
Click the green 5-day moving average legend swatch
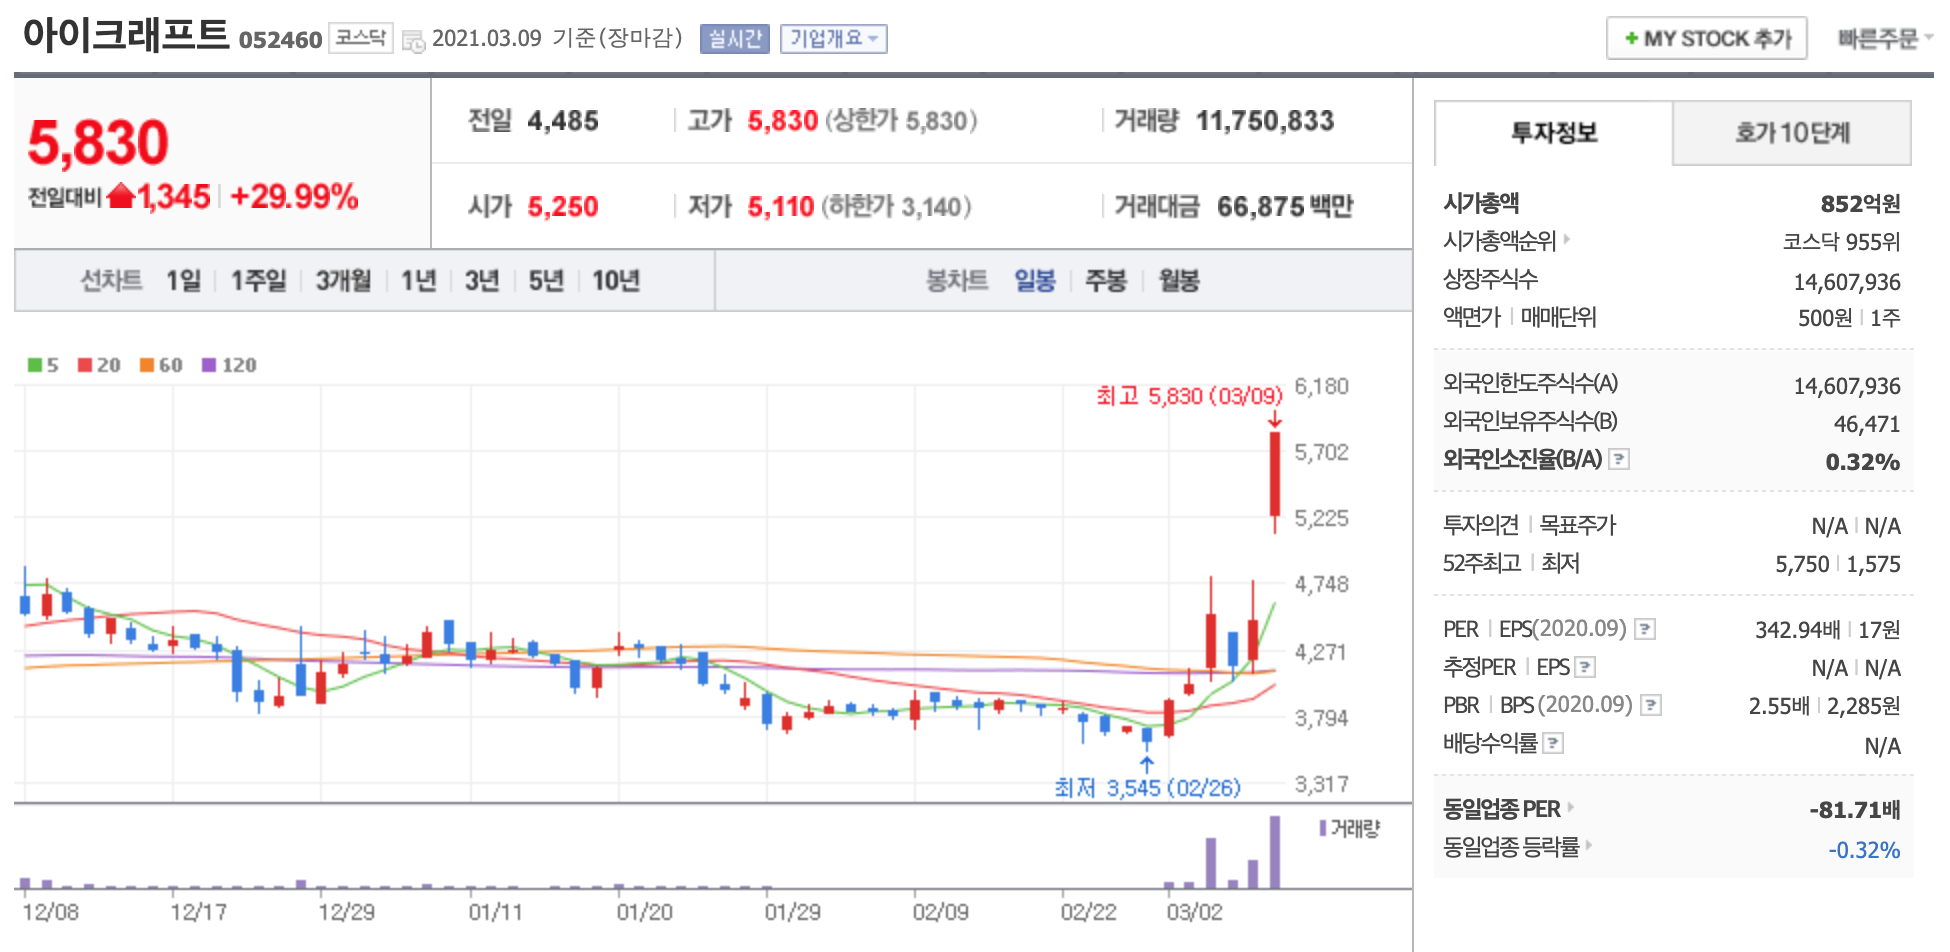click(x=35, y=365)
